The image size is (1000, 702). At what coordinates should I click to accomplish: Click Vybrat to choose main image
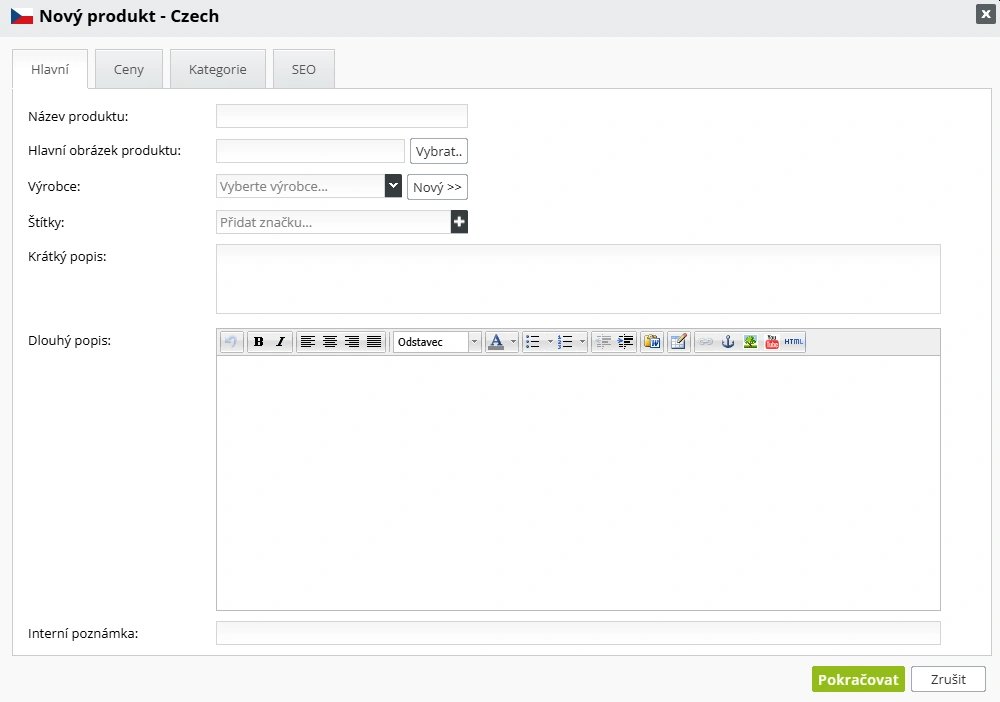[x=439, y=151]
